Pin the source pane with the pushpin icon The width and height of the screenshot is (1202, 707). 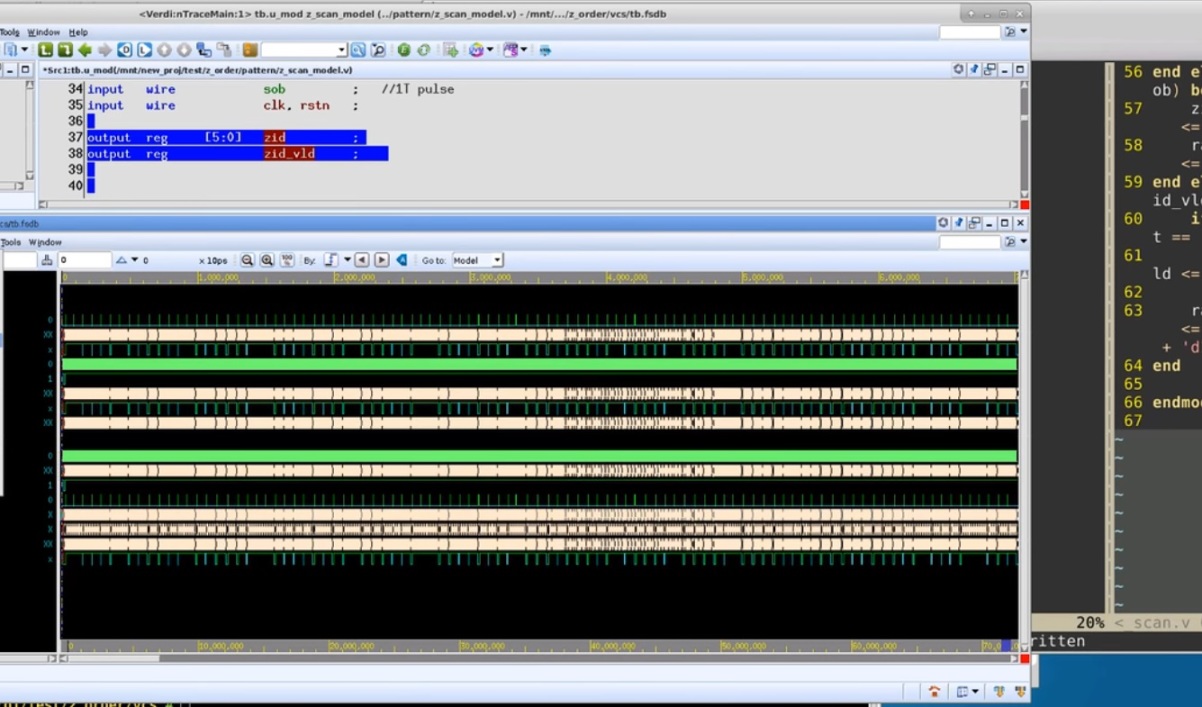pyautogui.click(x=974, y=70)
